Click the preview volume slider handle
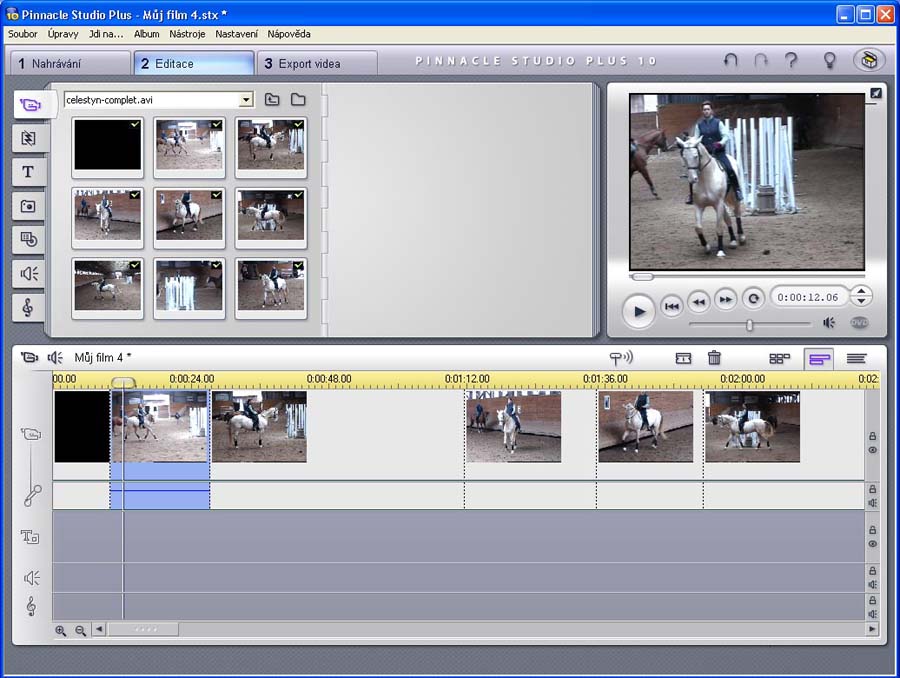900x678 pixels. [749, 324]
